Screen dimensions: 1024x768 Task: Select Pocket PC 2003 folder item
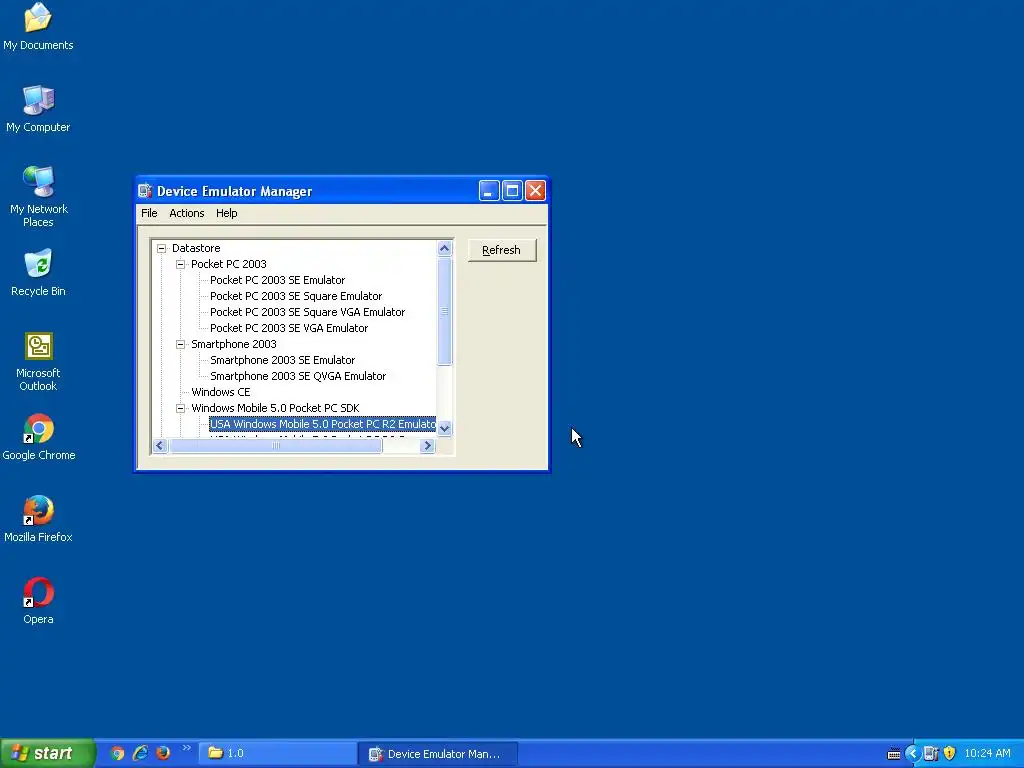(x=229, y=264)
